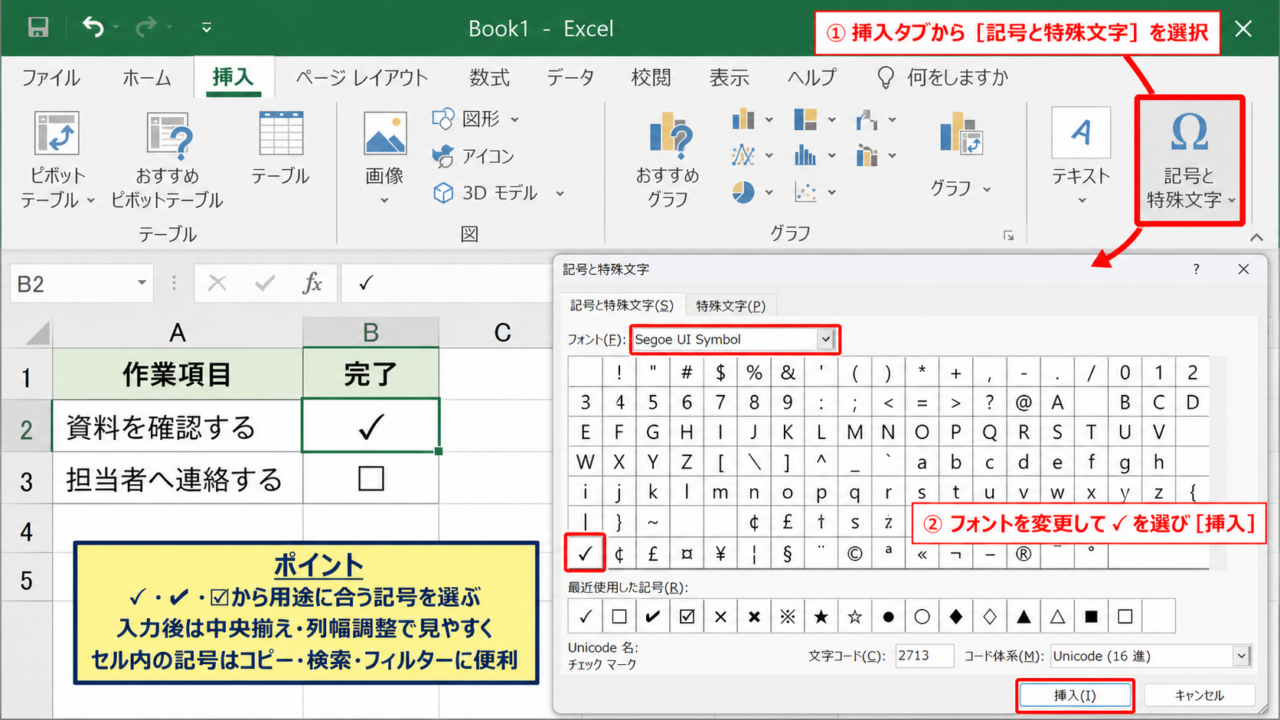Open the ファイル tab
Screen dimensions: 1280x720
(x=52, y=77)
